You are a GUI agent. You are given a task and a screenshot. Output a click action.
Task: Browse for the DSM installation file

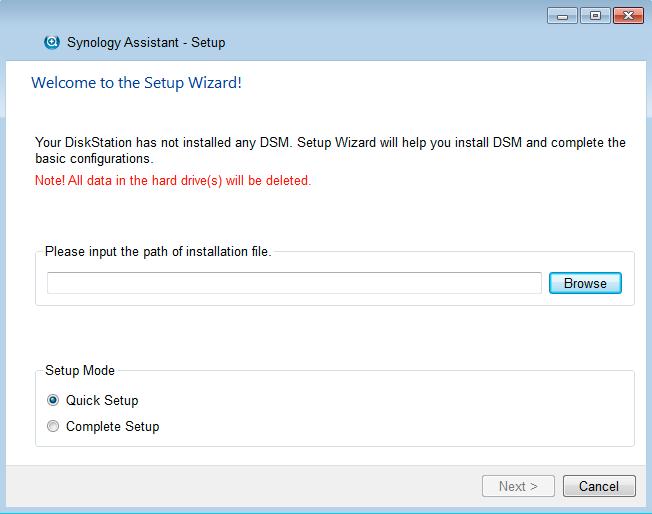pos(585,283)
